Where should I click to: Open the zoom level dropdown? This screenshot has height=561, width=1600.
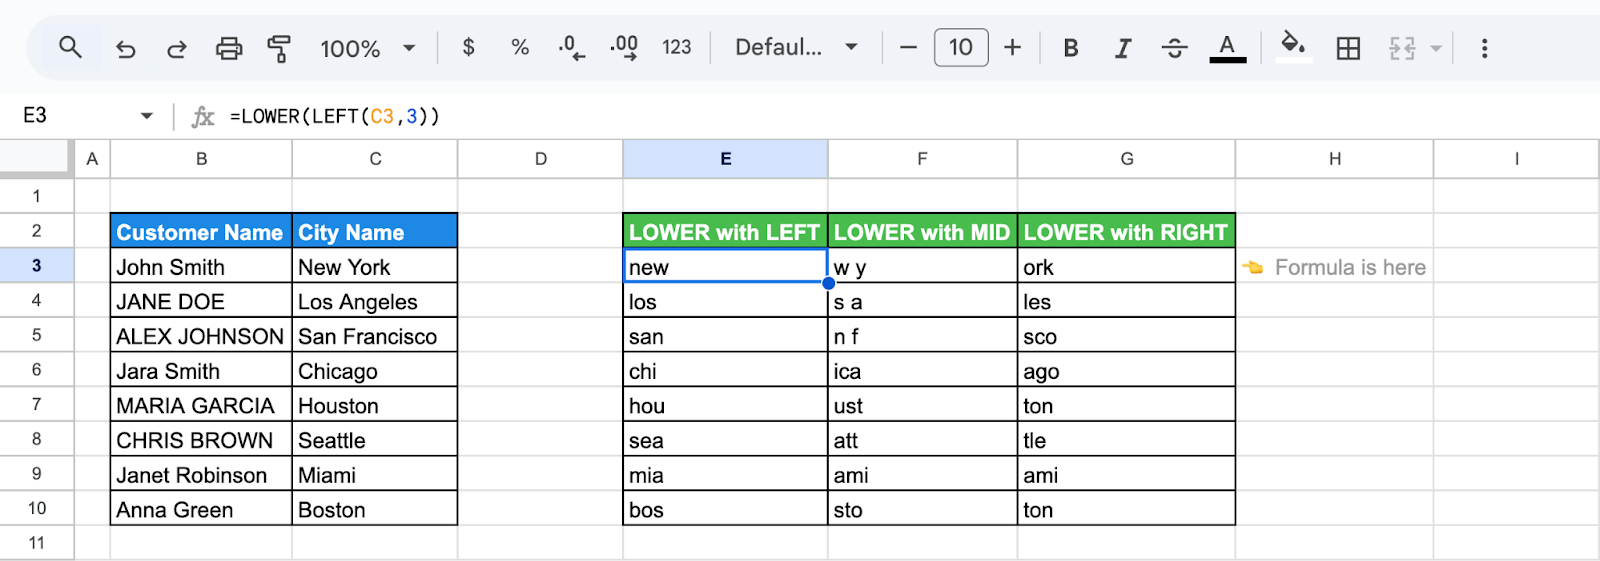click(368, 48)
